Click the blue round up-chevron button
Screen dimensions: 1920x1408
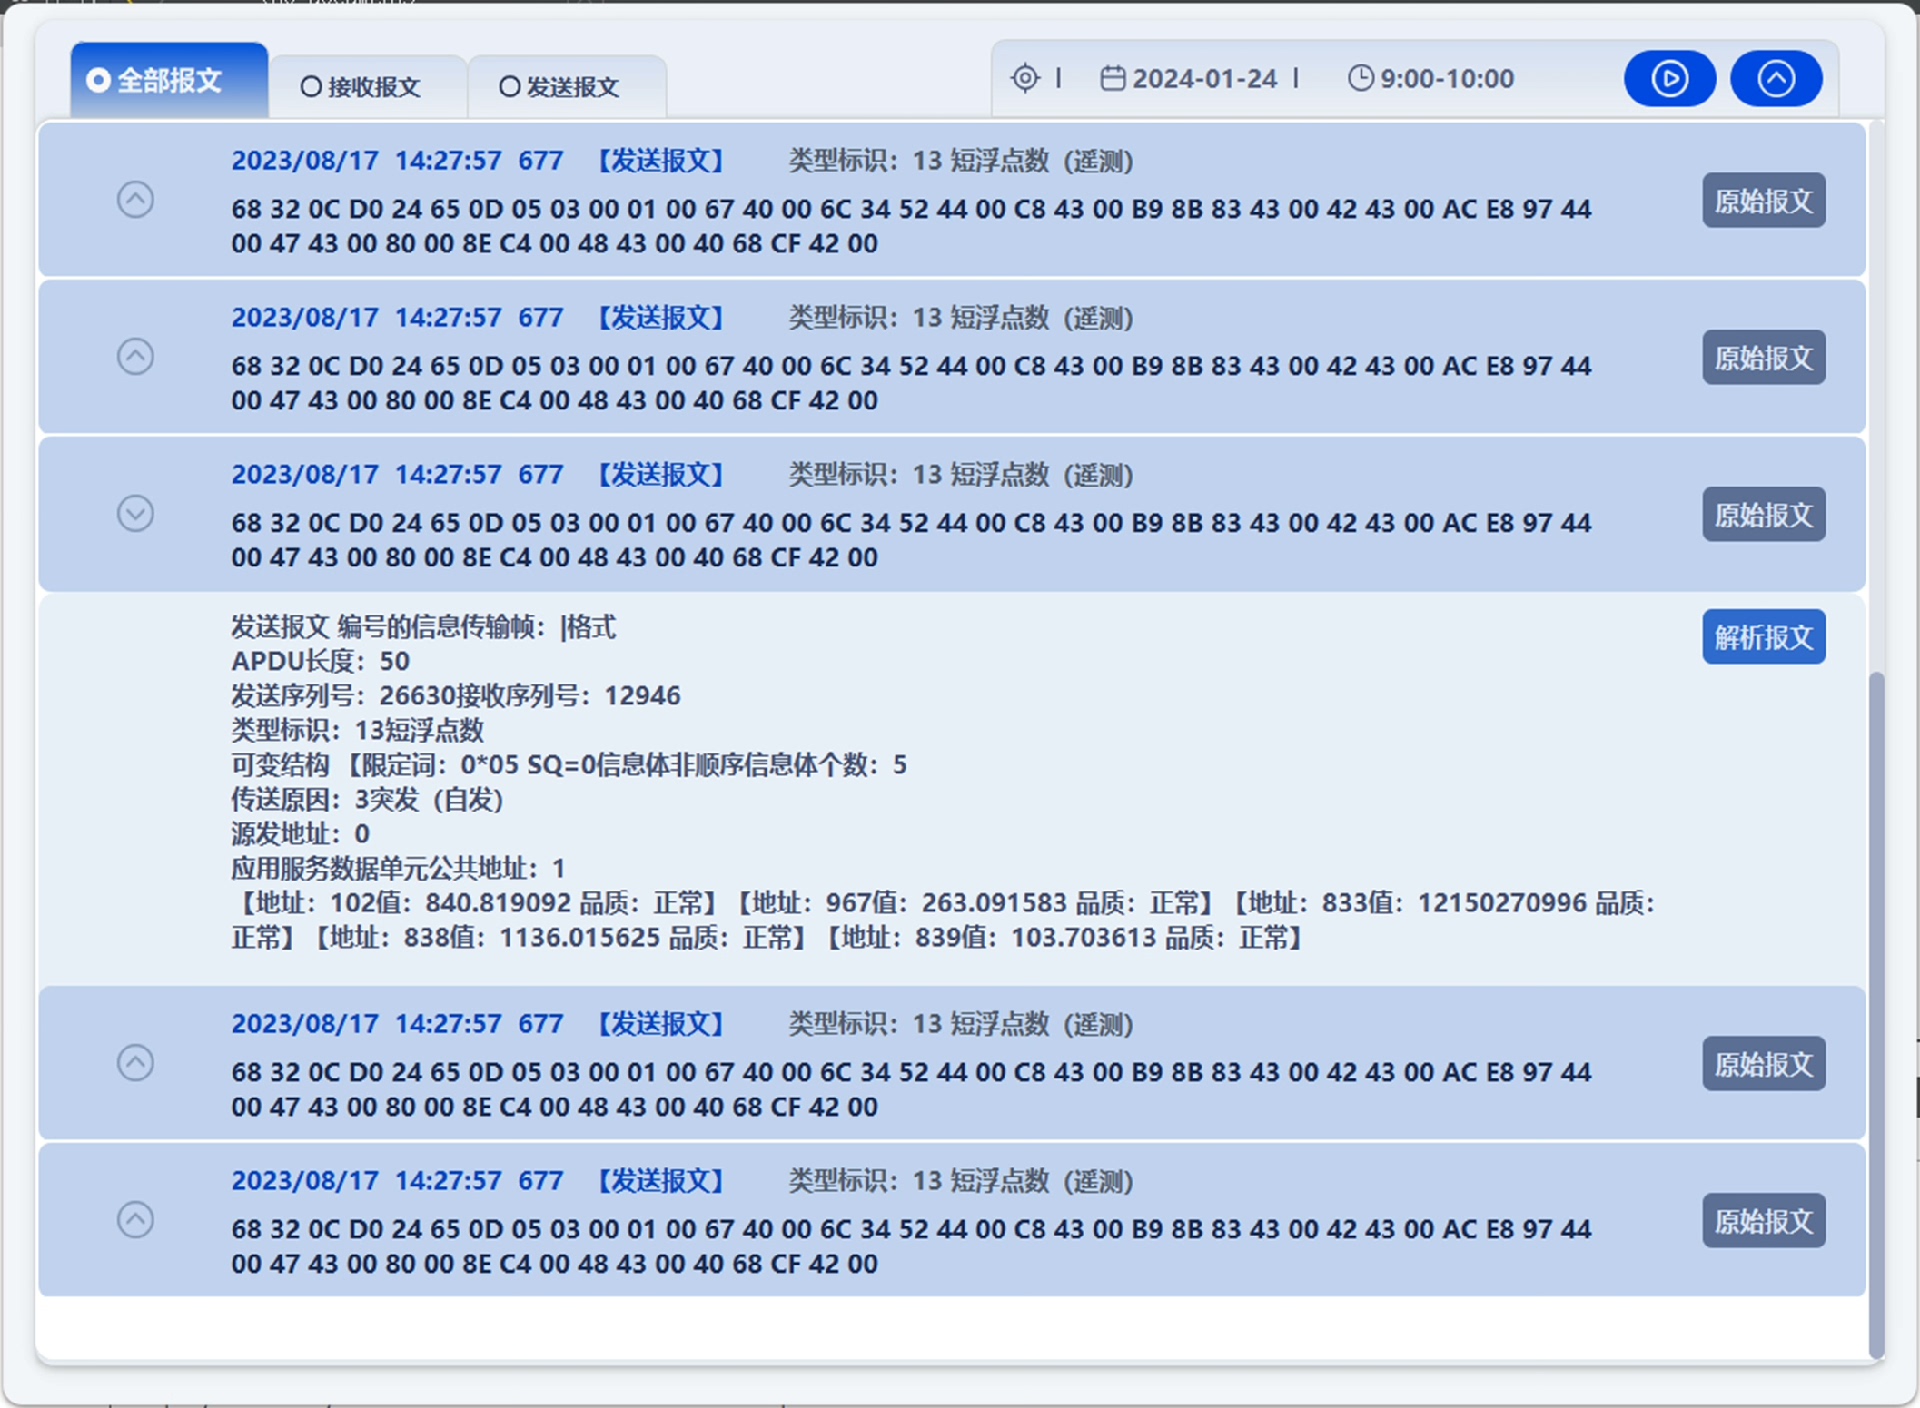[1776, 78]
